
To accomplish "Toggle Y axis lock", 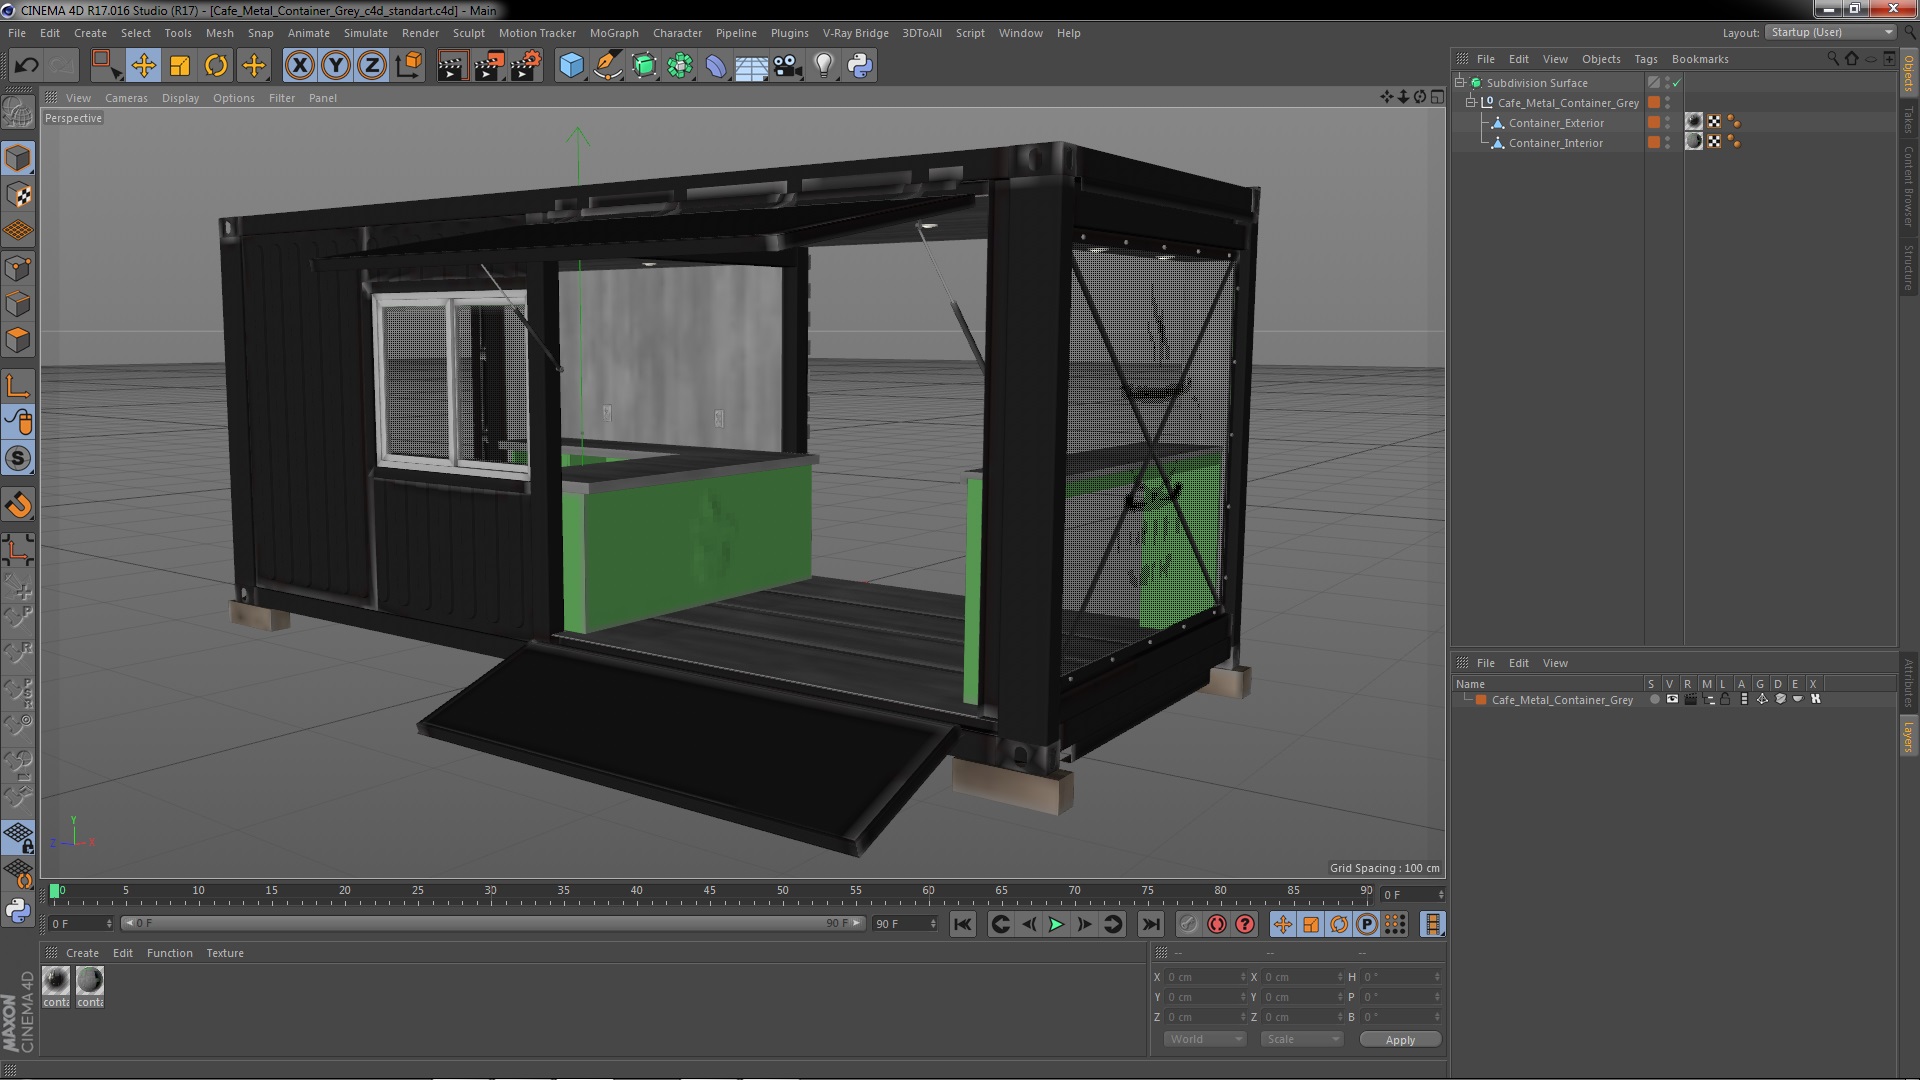I will [336, 66].
